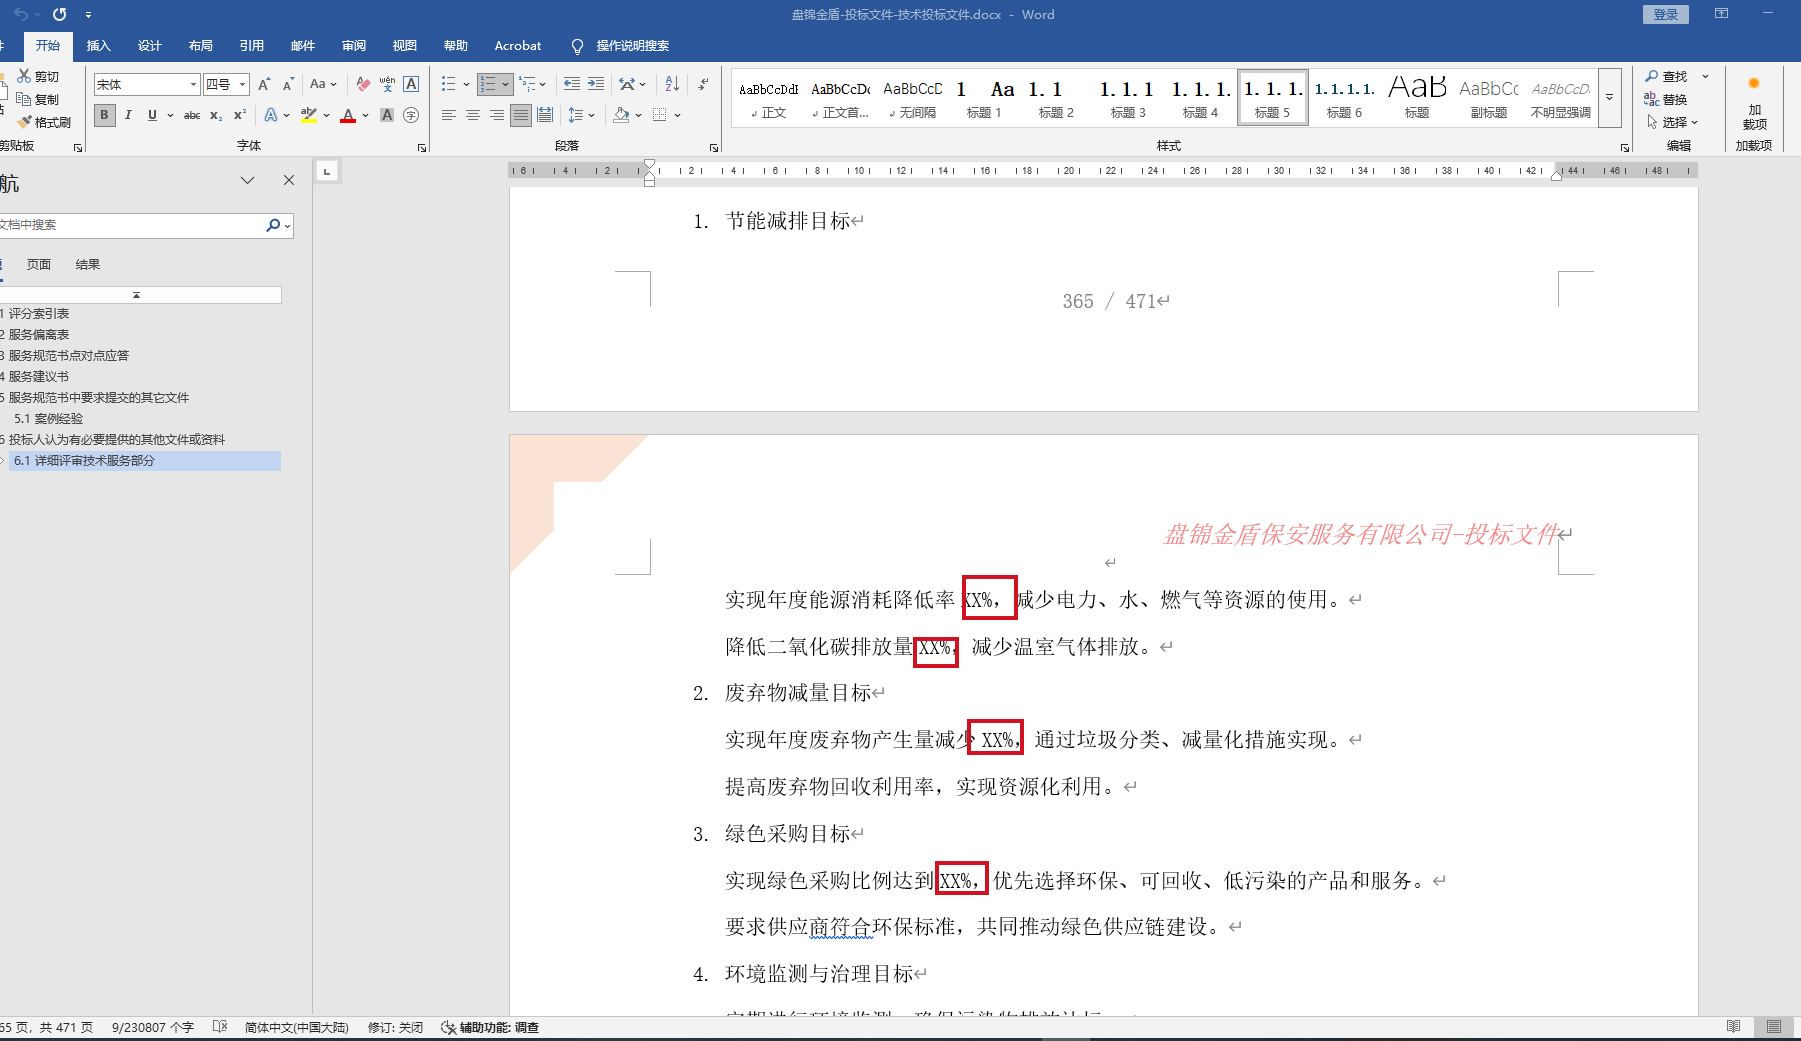Click the Cut (剪切) scissors icon
The height and width of the screenshot is (1041, 1801).
(24, 76)
